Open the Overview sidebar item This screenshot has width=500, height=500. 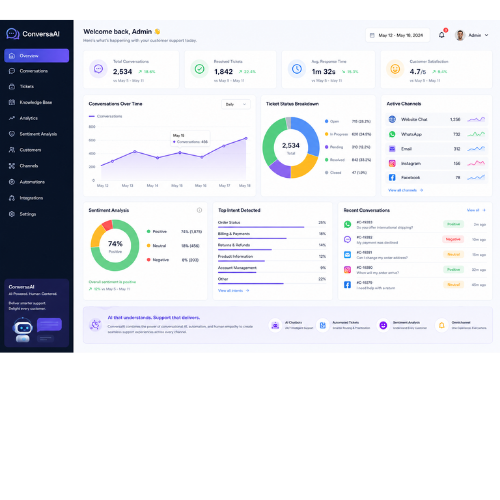pos(37,56)
